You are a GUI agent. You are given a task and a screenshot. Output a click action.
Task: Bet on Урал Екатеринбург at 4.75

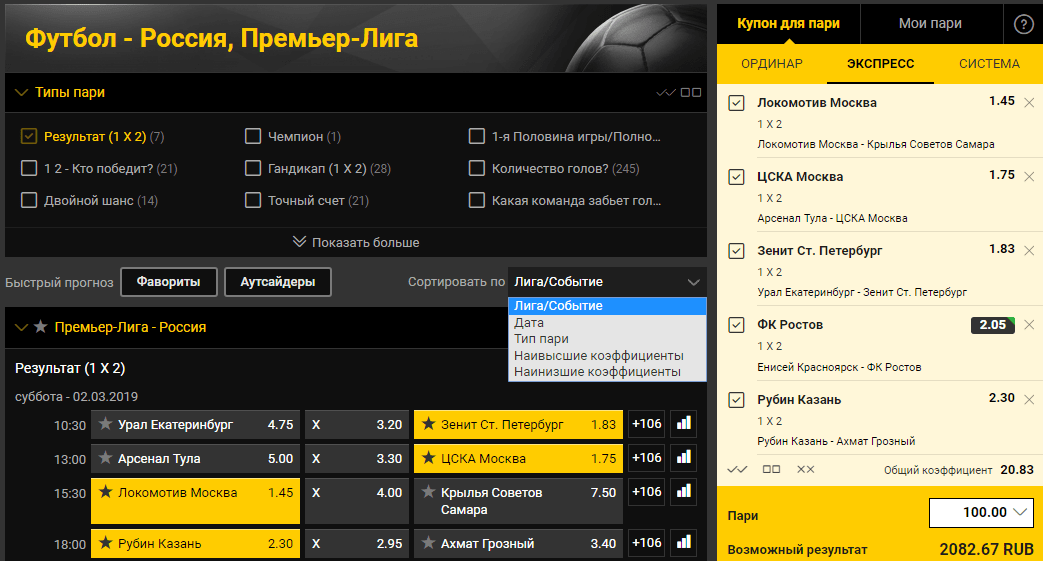(x=195, y=425)
